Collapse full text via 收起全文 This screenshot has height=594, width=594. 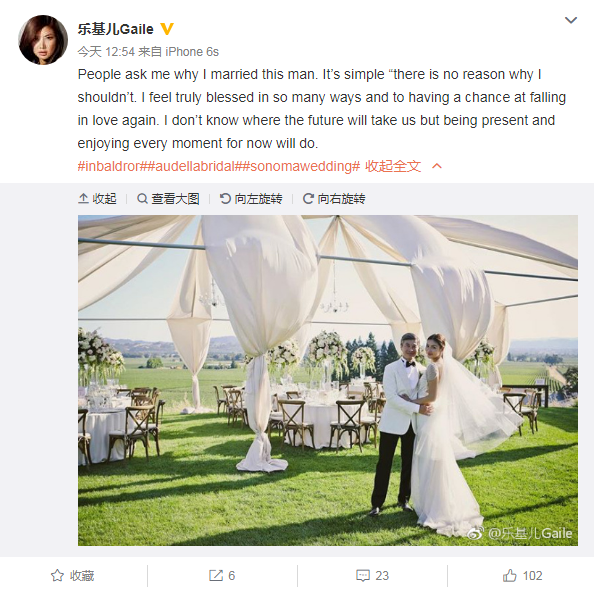[x=393, y=166]
